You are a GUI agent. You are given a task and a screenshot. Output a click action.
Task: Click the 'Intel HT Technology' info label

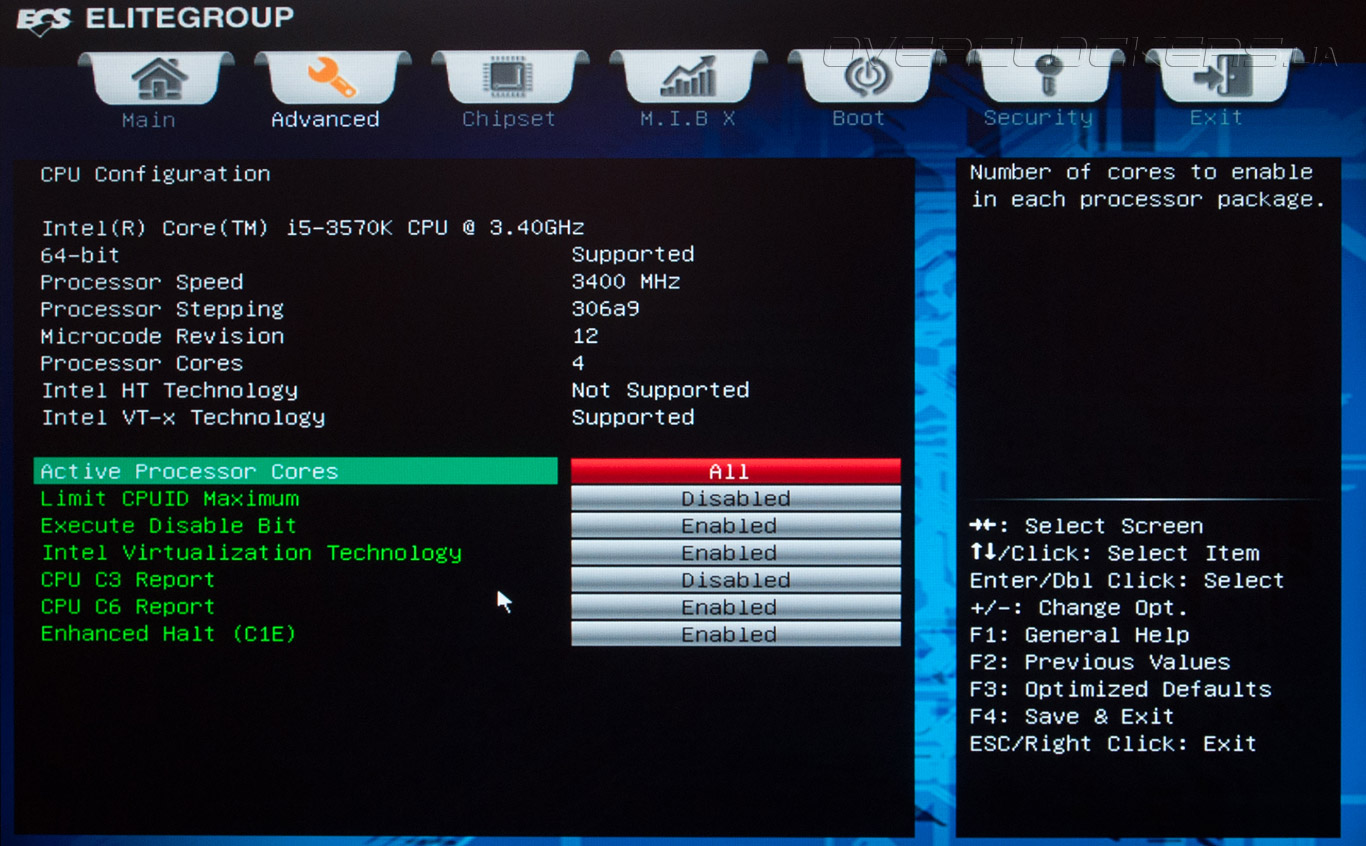(169, 390)
